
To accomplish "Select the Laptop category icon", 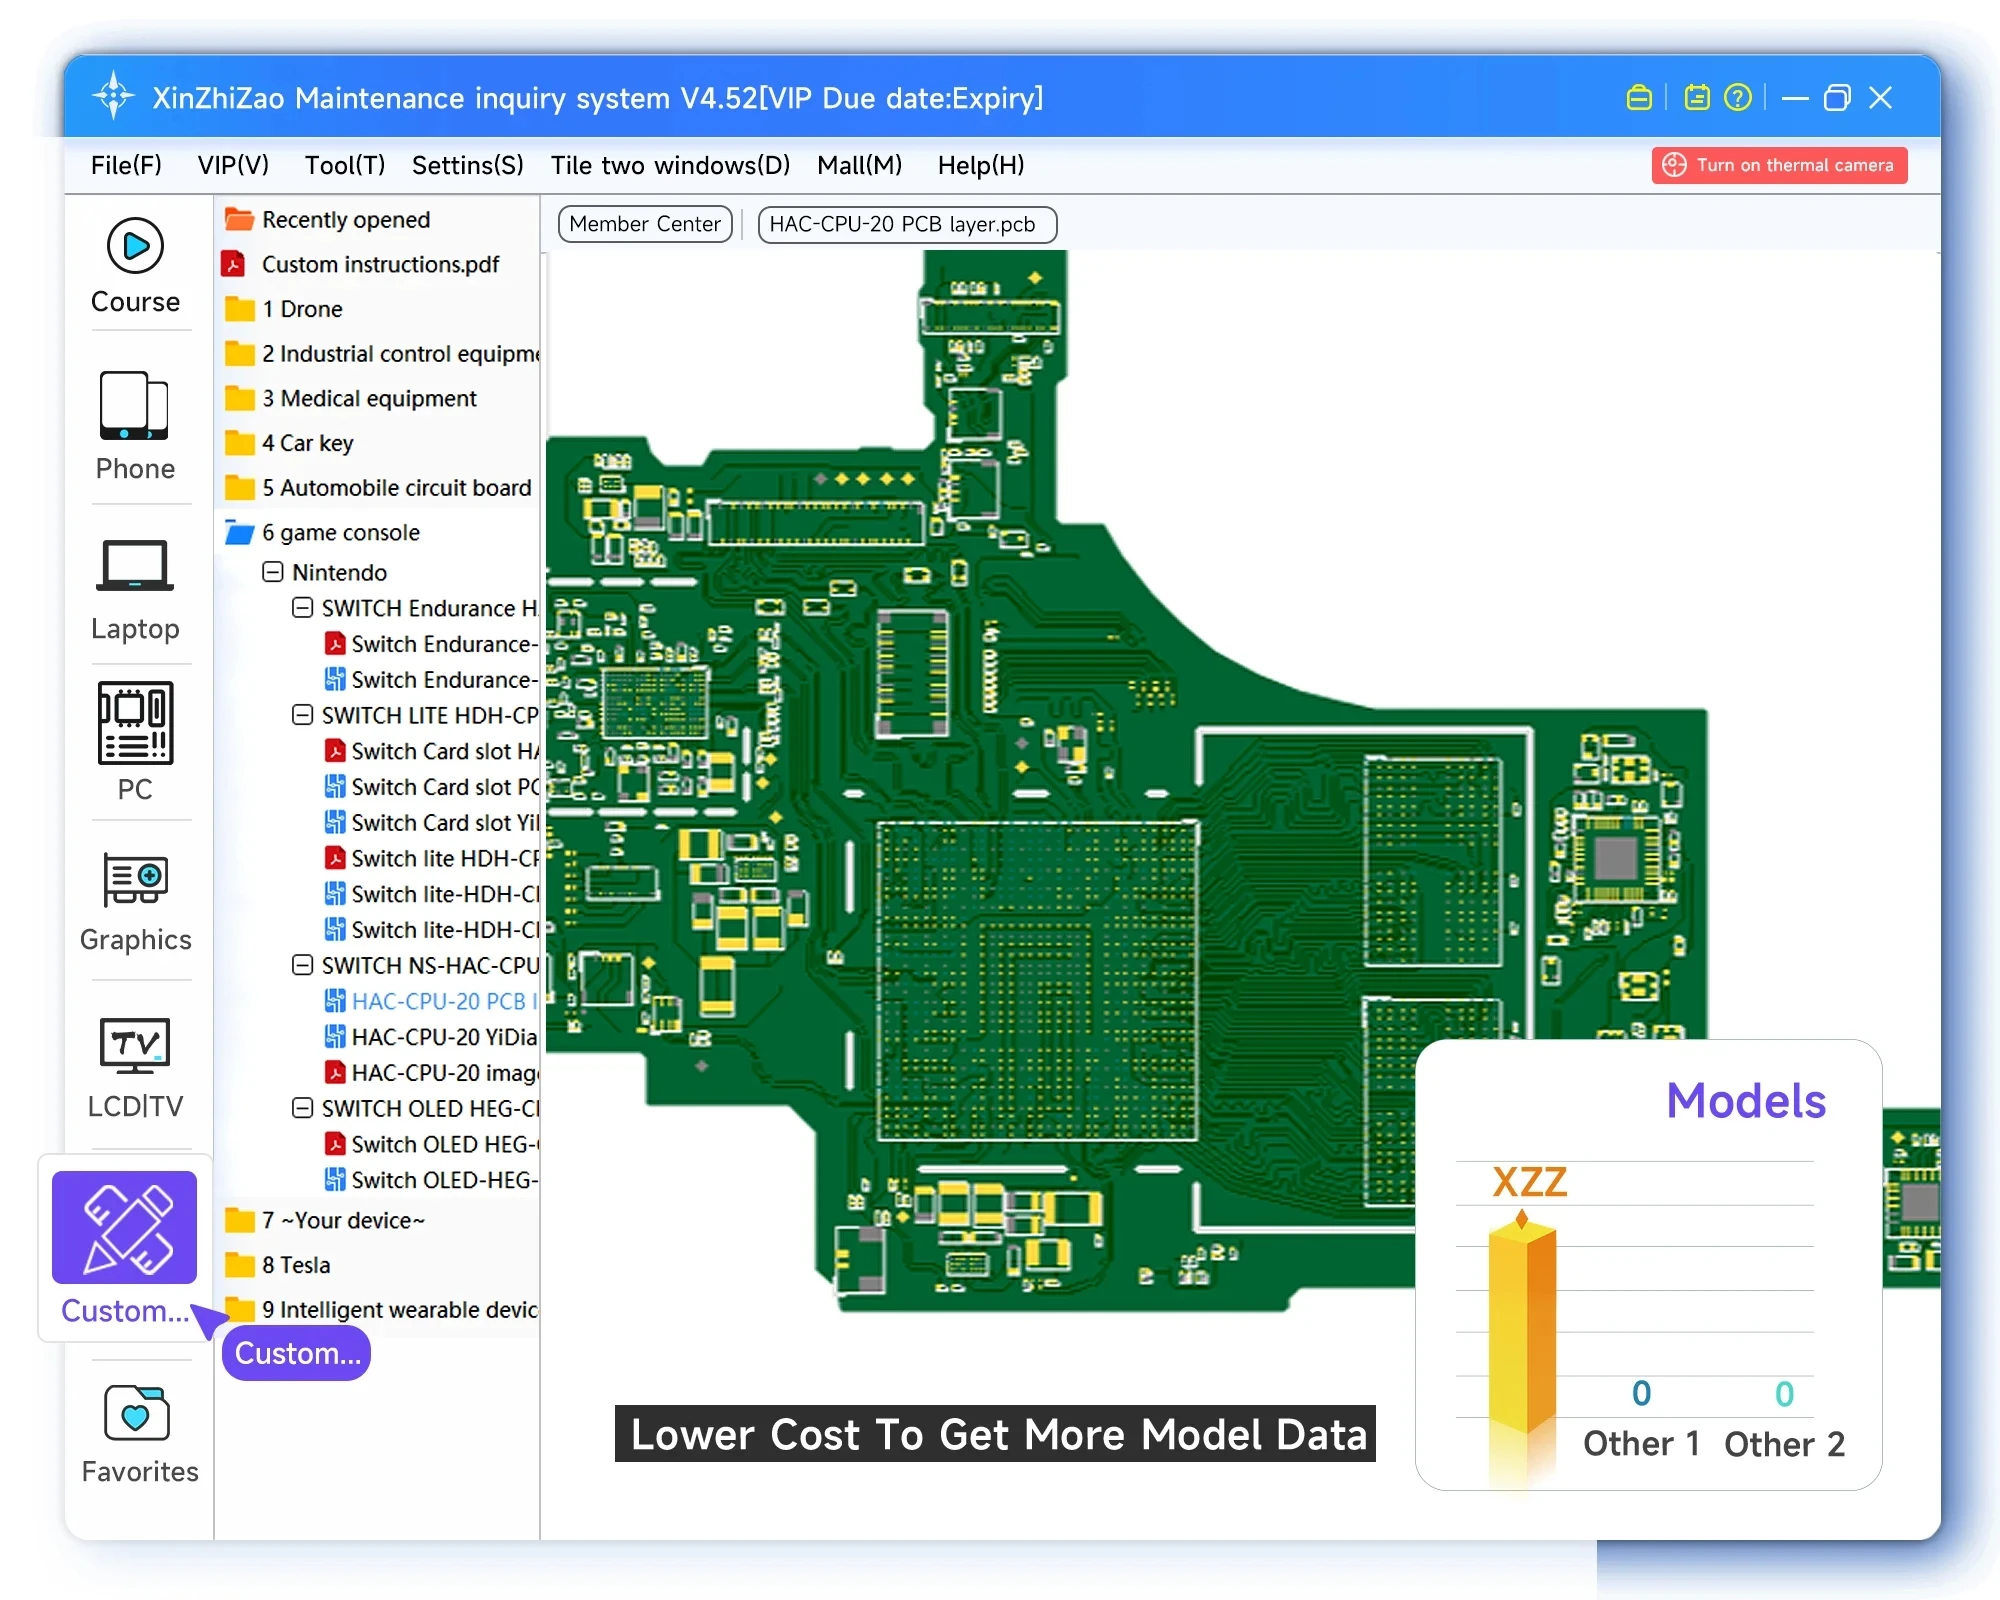I will pos(135,567).
